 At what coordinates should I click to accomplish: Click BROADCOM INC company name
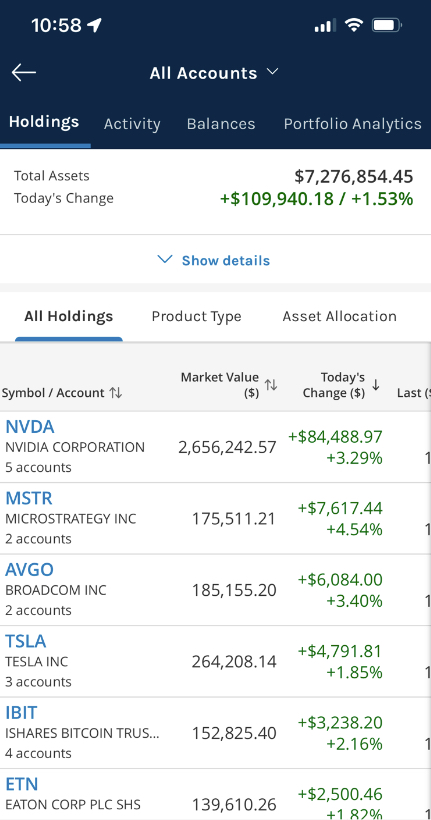[55, 590]
